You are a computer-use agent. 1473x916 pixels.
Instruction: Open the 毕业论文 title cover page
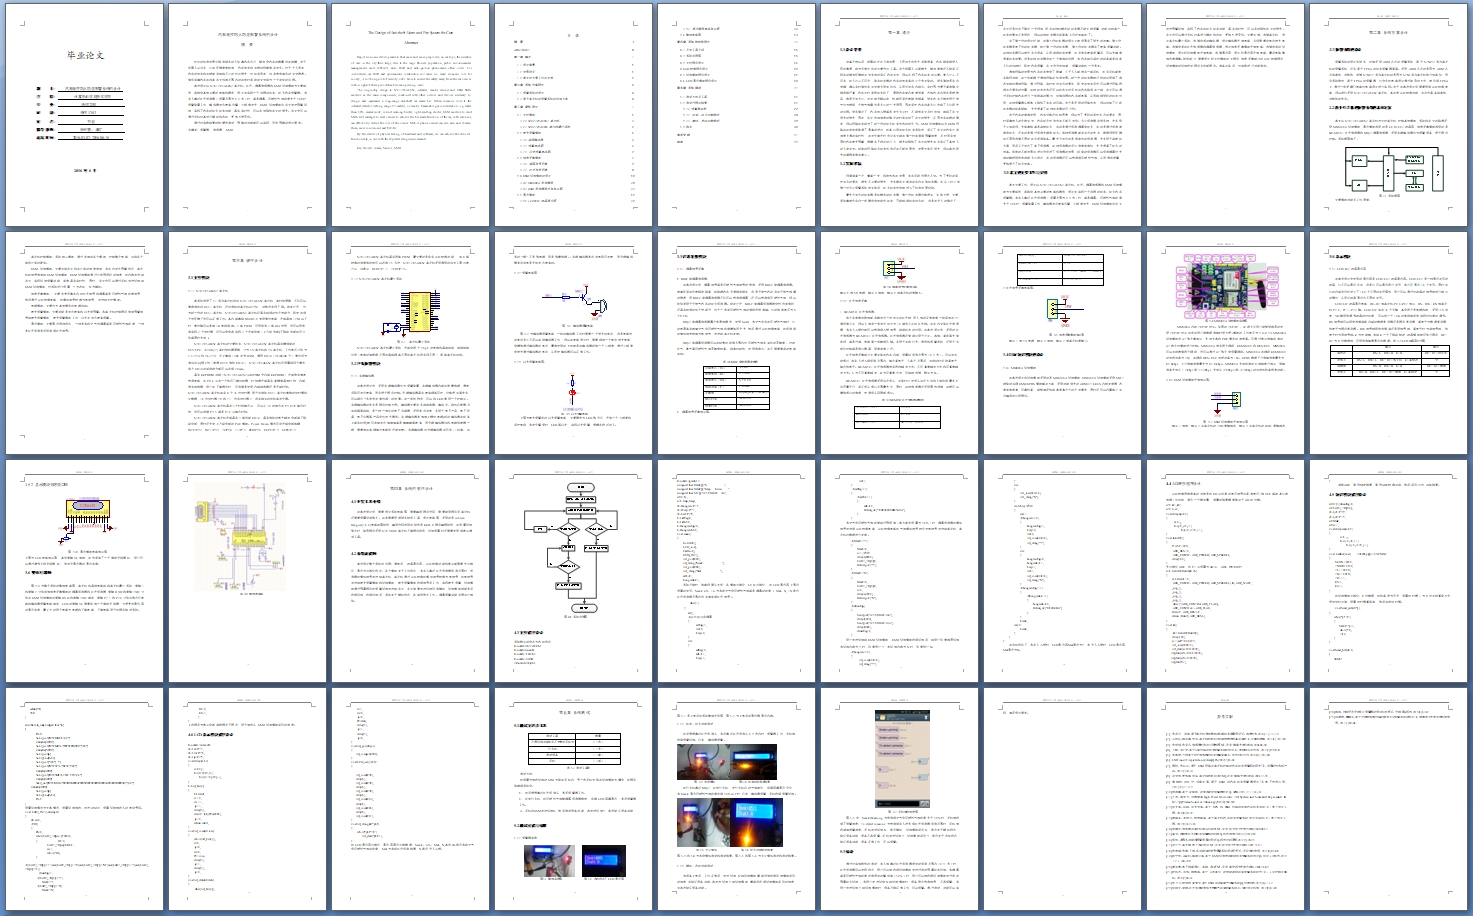[x=84, y=115]
